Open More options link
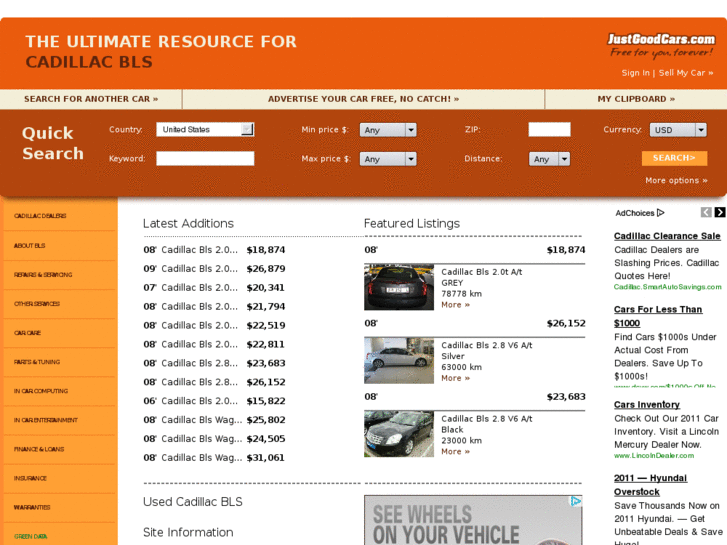The image size is (727, 545). coord(676,180)
